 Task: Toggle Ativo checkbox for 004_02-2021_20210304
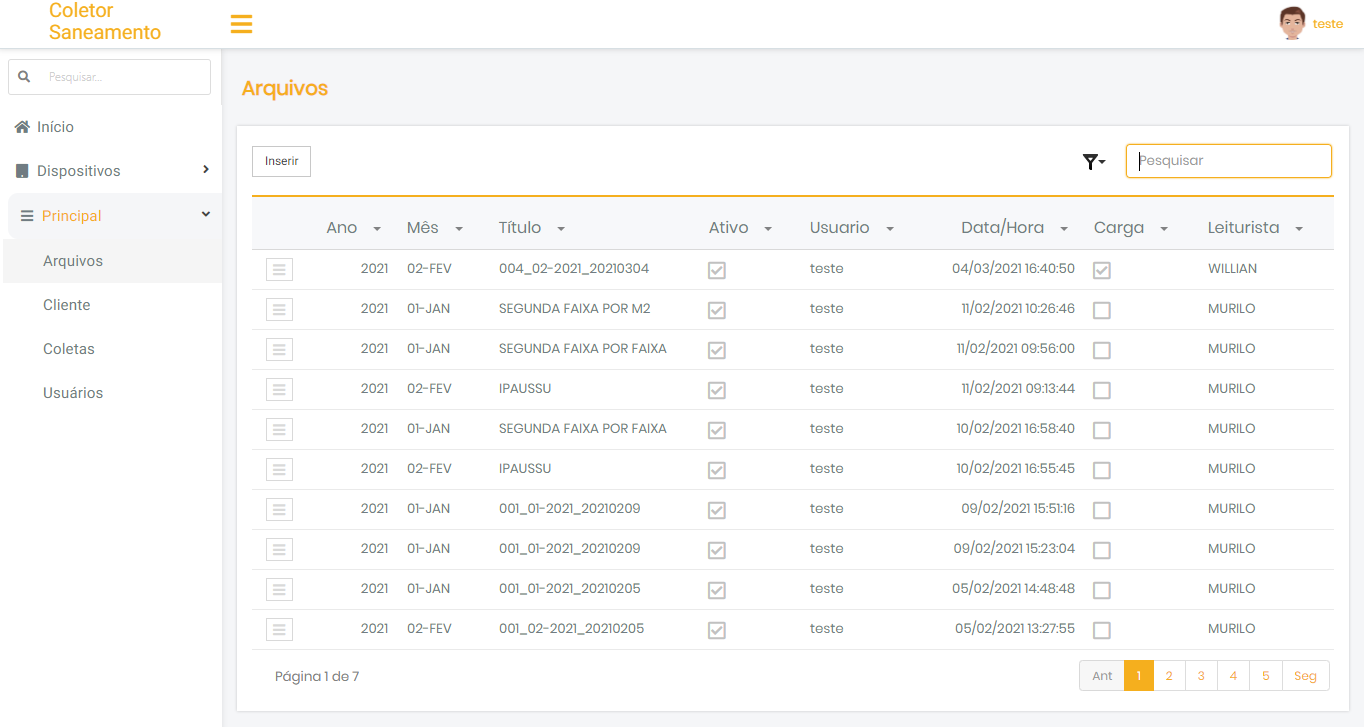coord(716,270)
